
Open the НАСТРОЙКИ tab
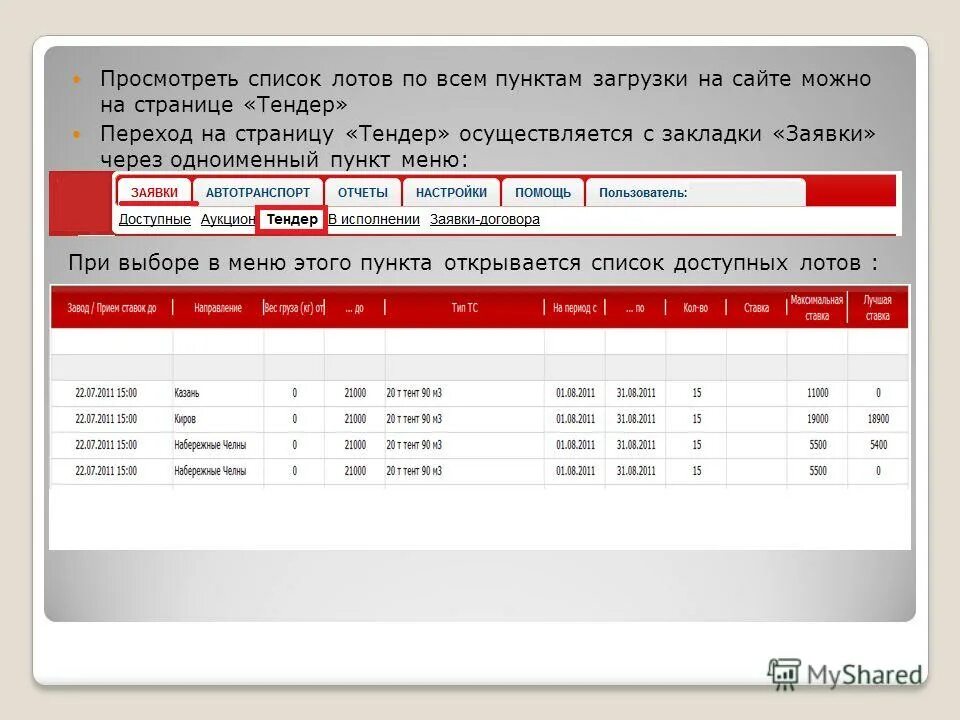pos(450,191)
